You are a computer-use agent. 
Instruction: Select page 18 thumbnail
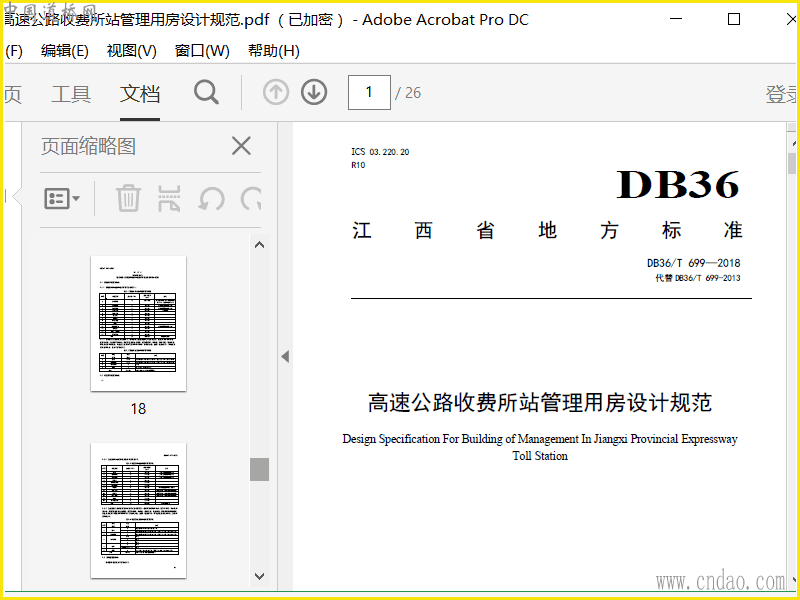point(138,324)
